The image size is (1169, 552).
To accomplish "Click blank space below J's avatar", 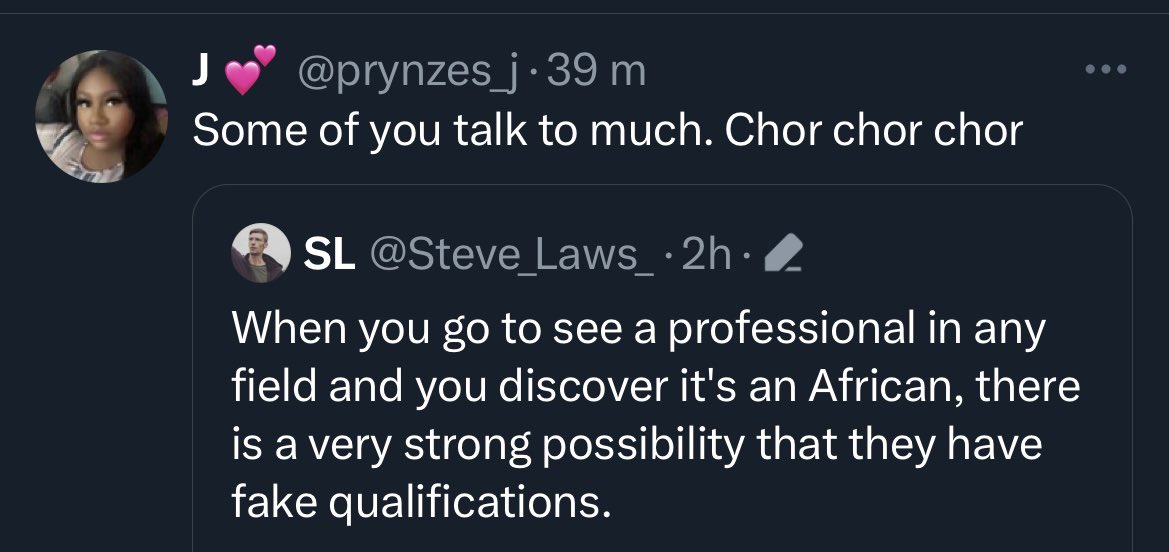I will [x=102, y=350].
